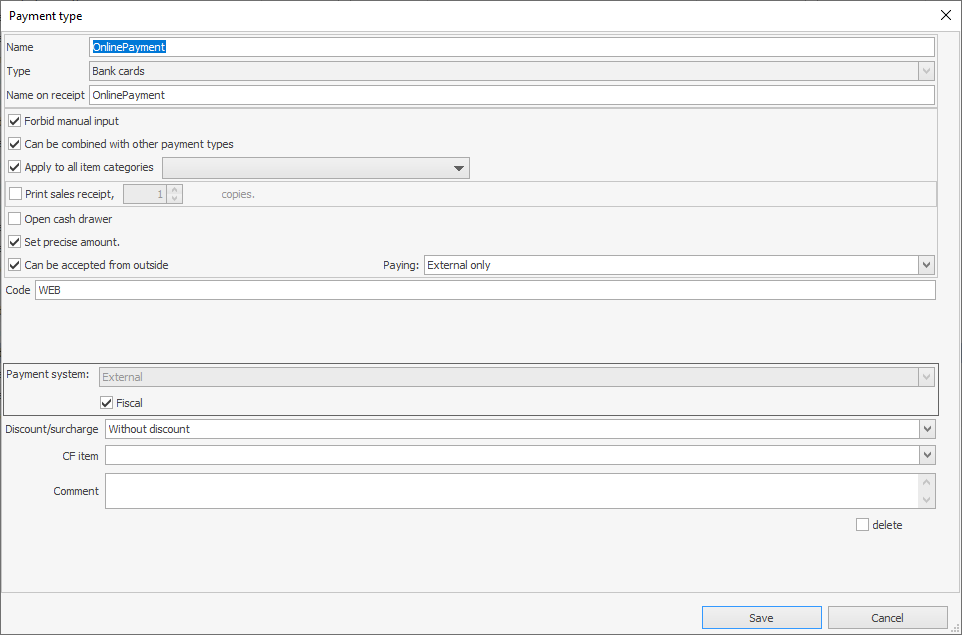962x635 pixels.
Task: Expand the Paying External only dropdown
Action: click(x=926, y=265)
